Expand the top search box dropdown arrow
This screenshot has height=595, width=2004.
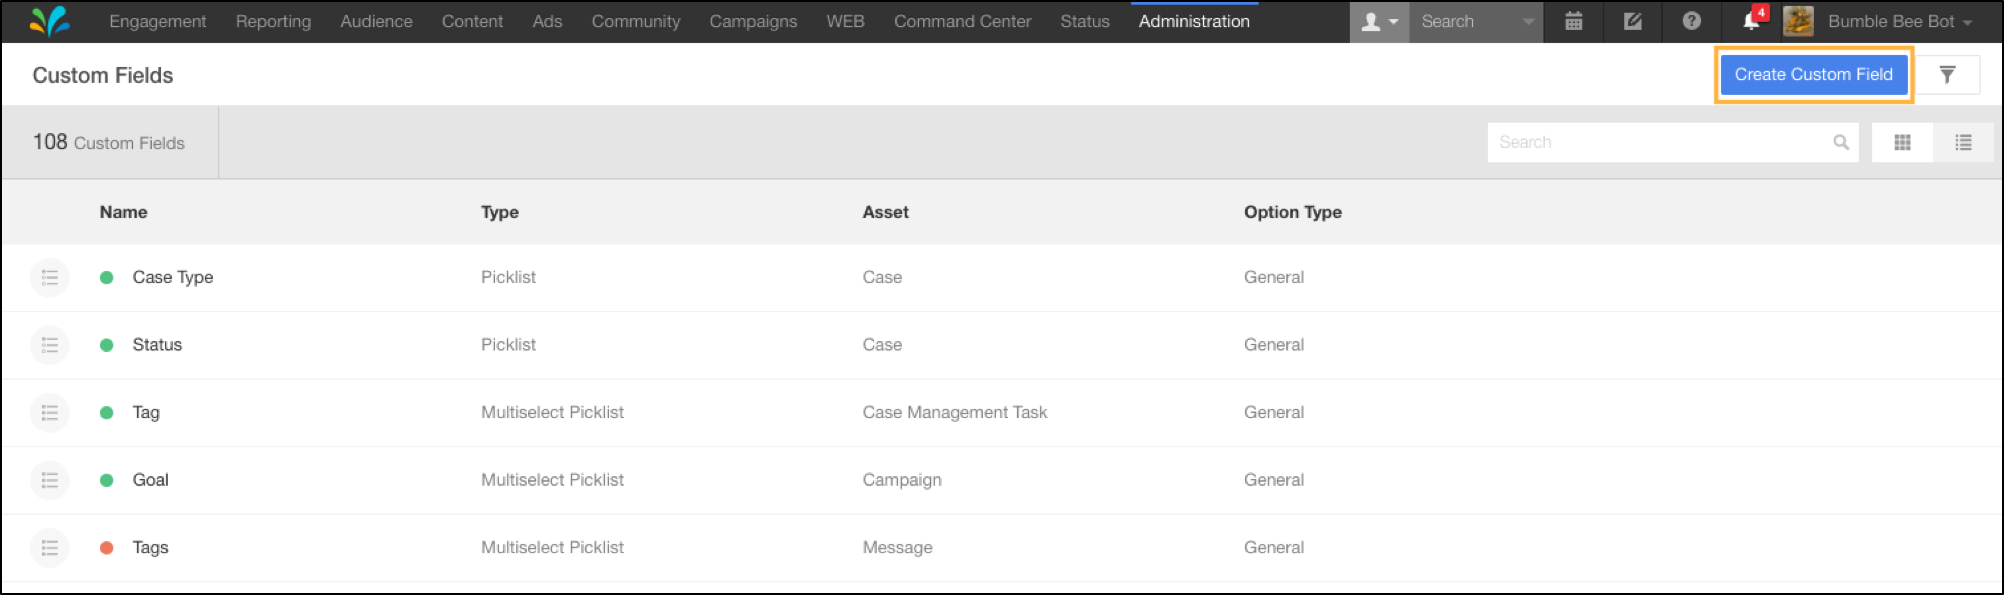(1528, 22)
